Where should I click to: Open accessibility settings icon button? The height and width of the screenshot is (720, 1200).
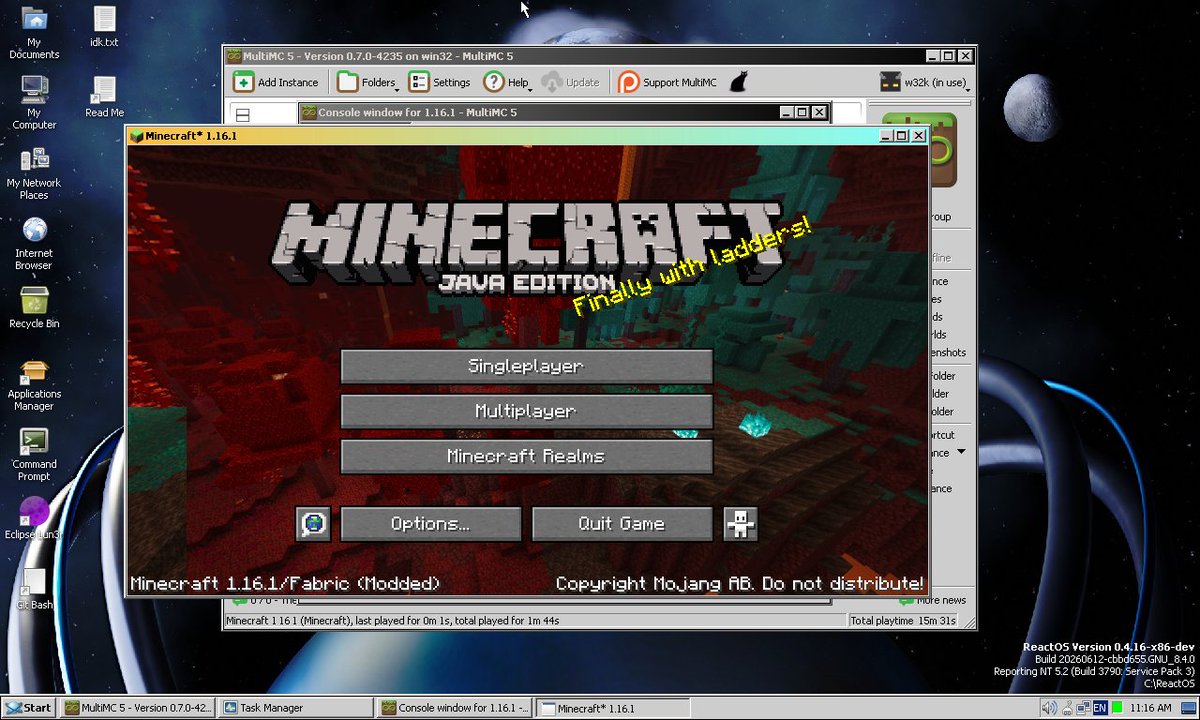(740, 524)
